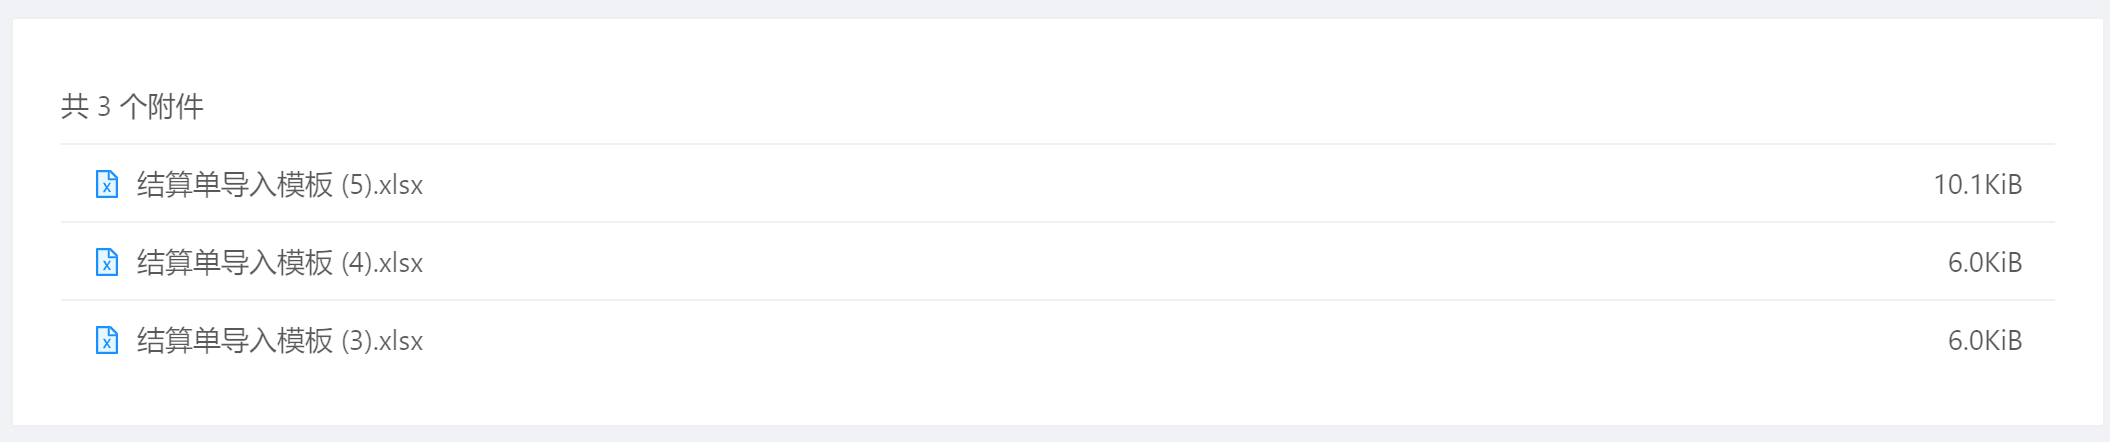Viewport: 2110px width, 442px height.
Task: Click the 6.0KiB size of template (3)
Action: click(x=1984, y=341)
